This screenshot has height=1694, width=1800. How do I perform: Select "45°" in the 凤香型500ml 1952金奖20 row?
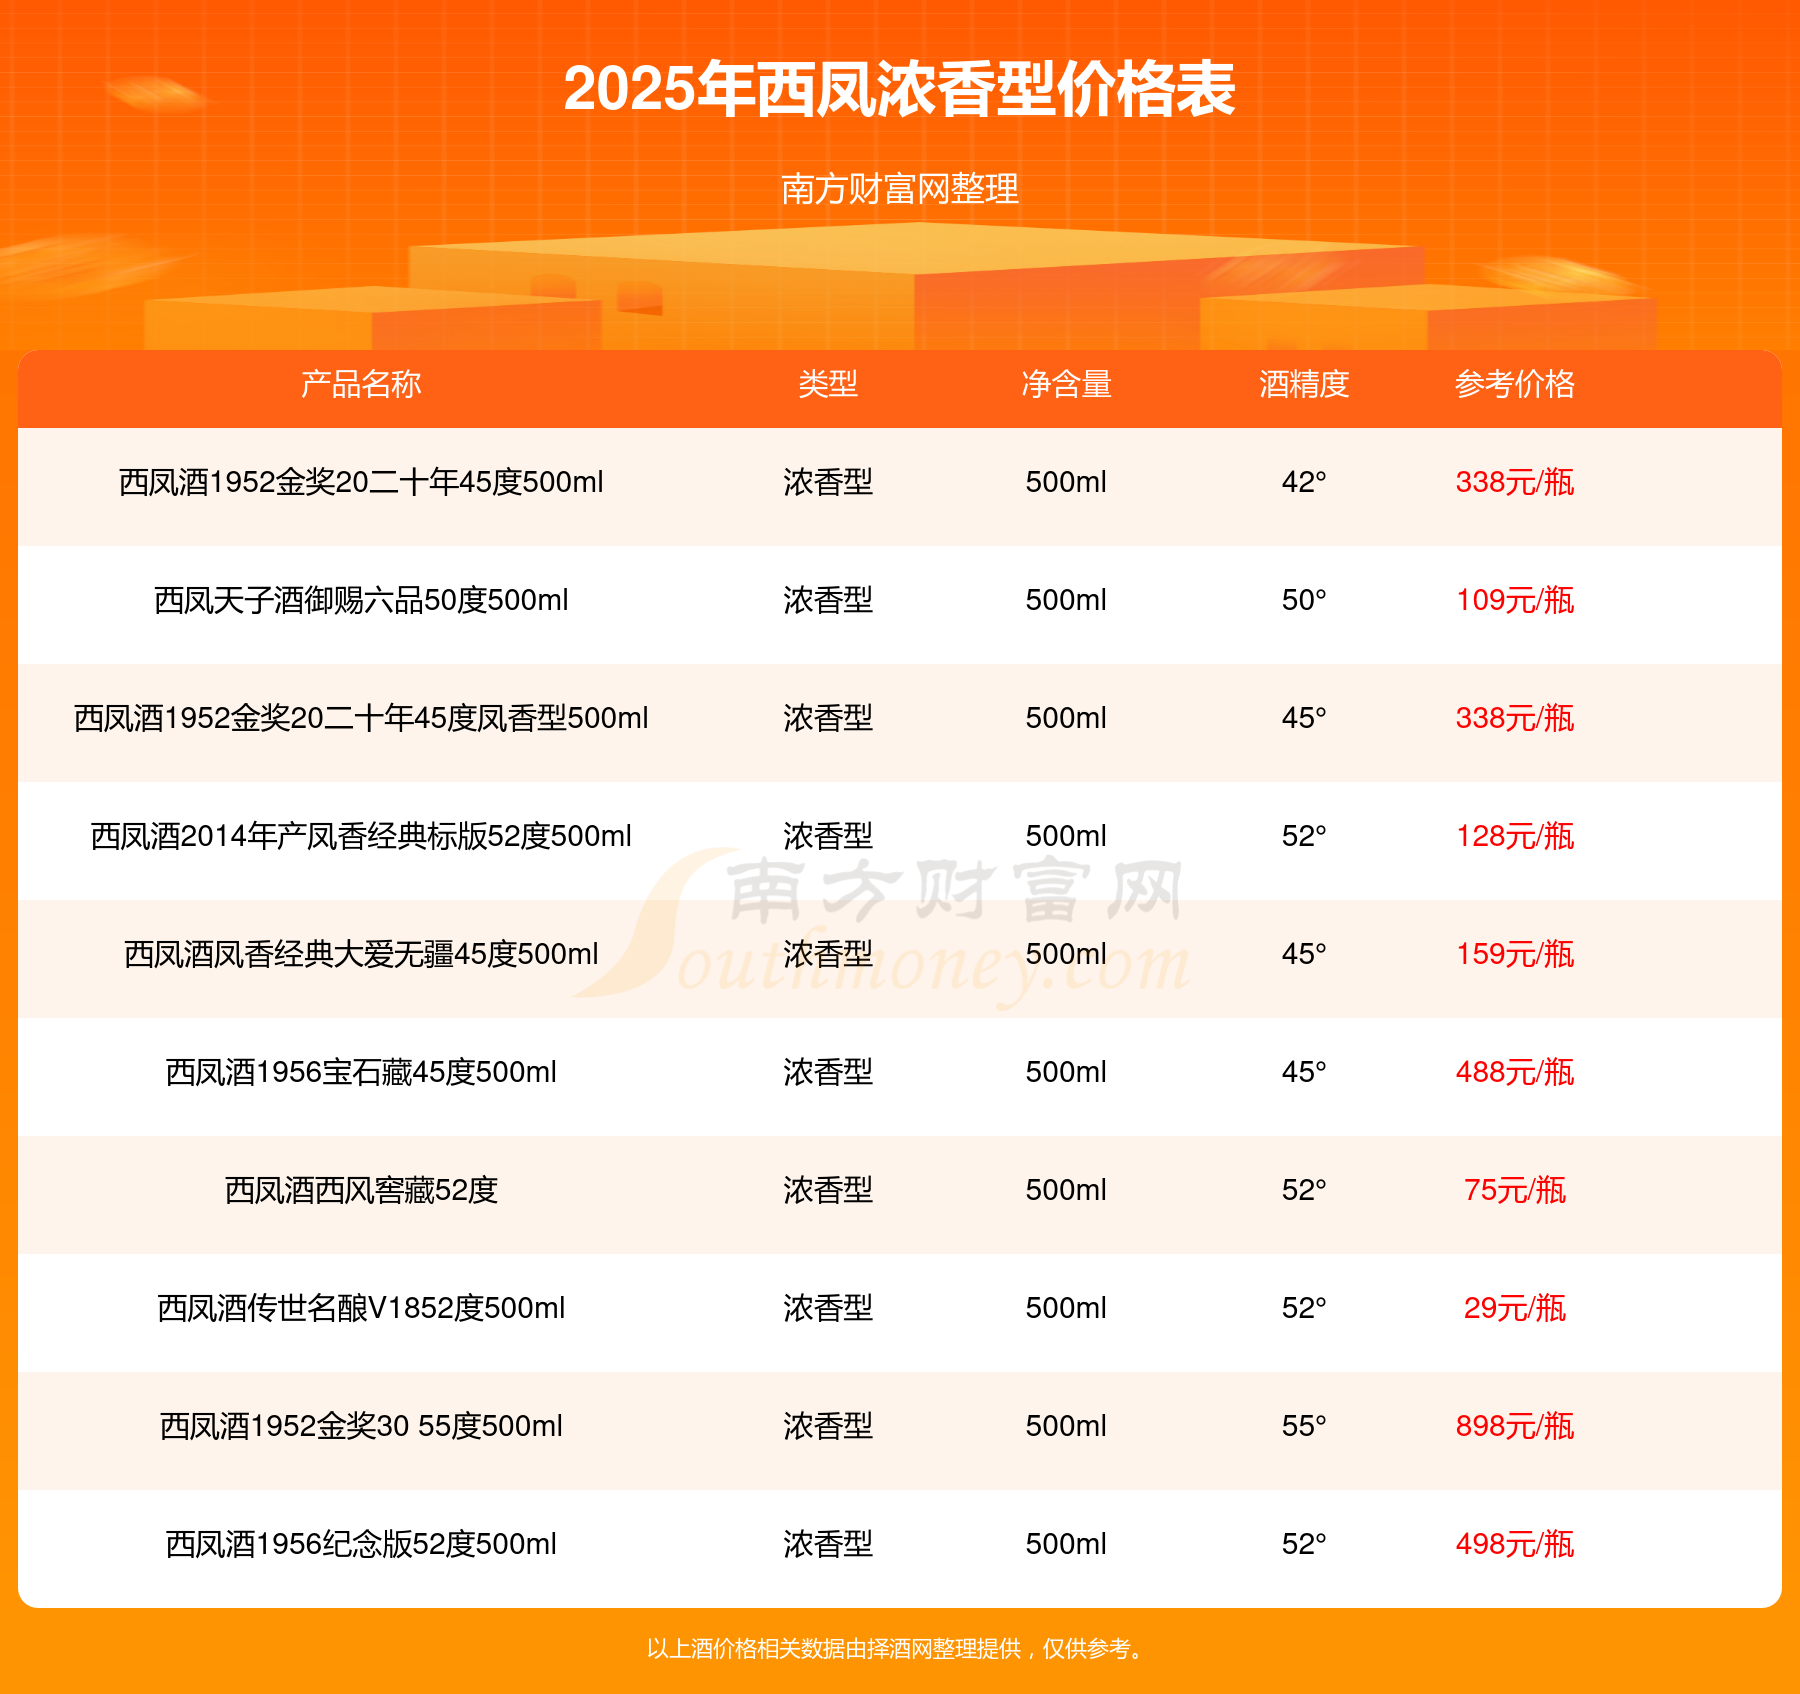[1304, 718]
